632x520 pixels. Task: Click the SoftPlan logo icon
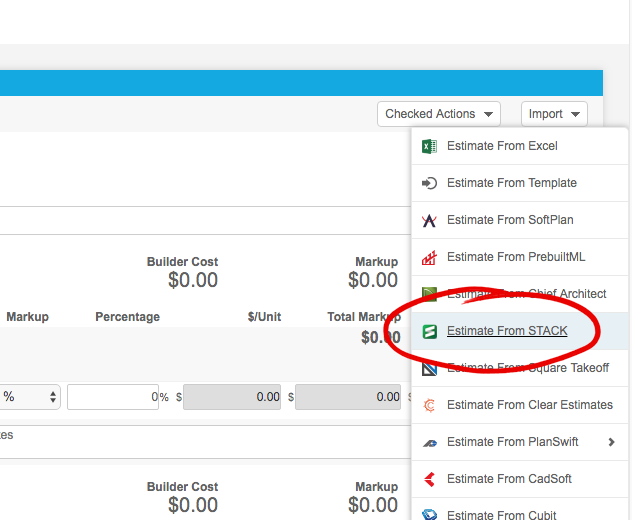429,220
